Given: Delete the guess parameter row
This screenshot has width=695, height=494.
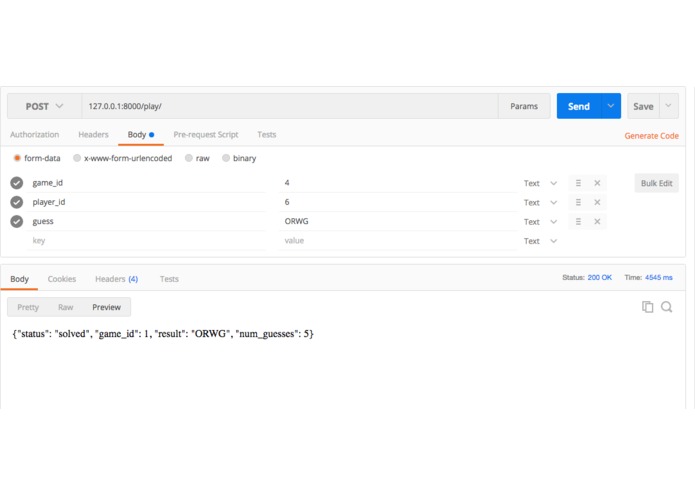Looking at the screenshot, I should pyautogui.click(x=597, y=222).
